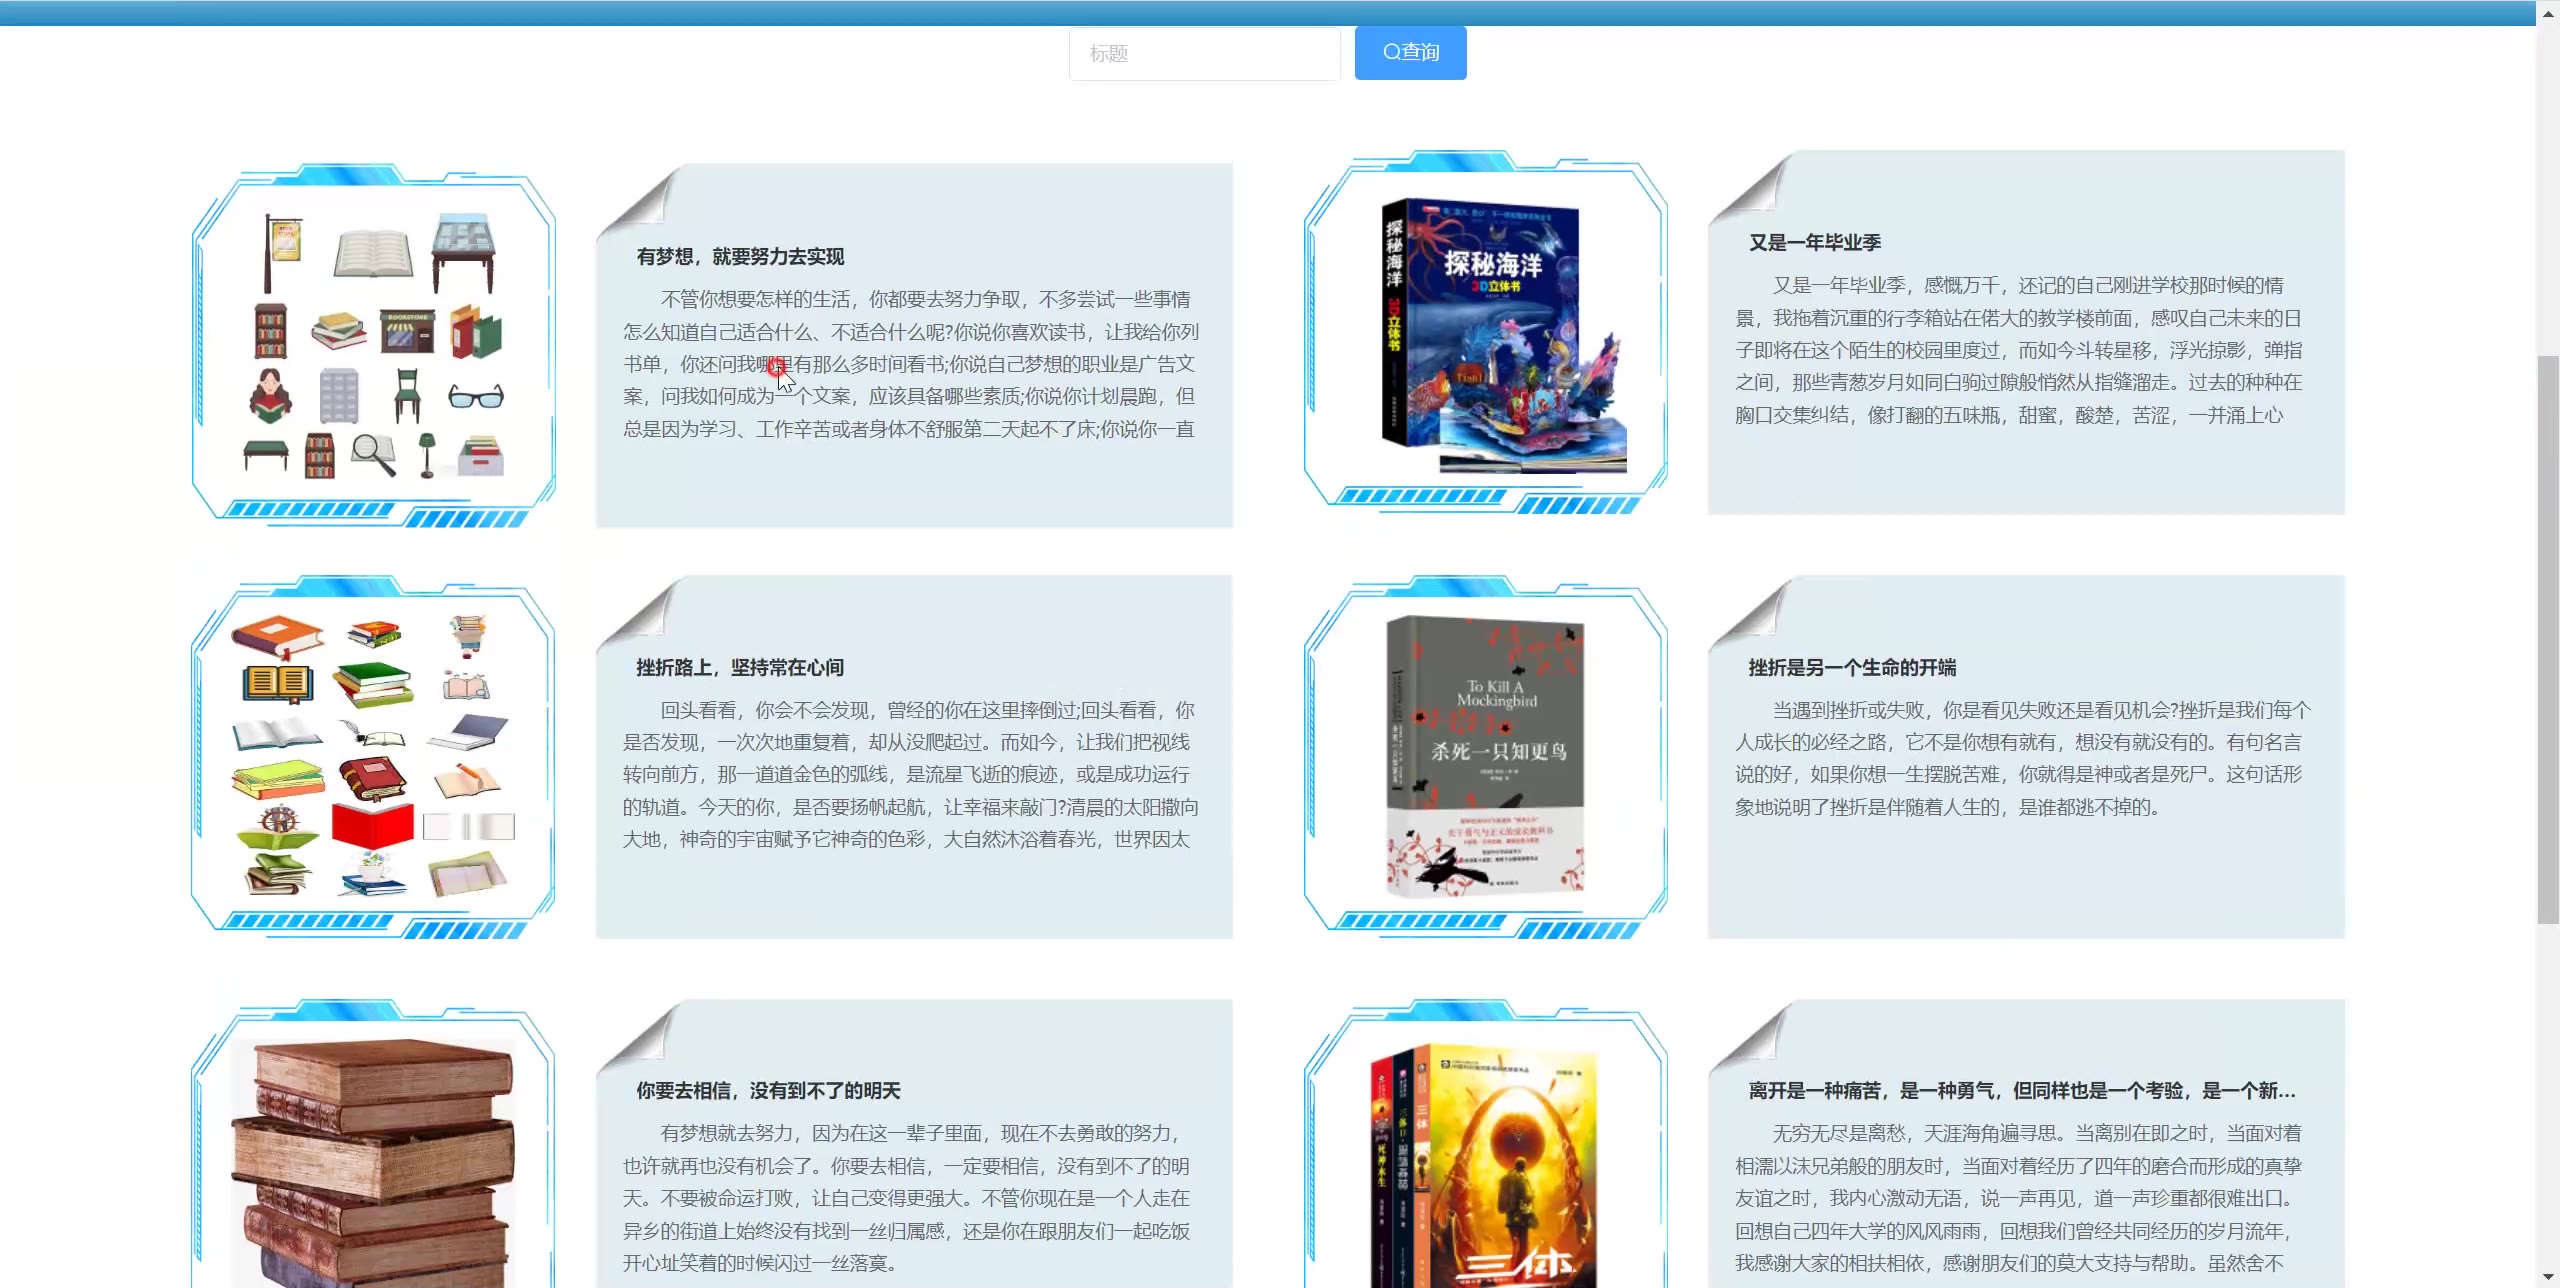Click the 标题 search input field
The width and height of the screenshot is (2560, 1288).
coord(1204,53)
